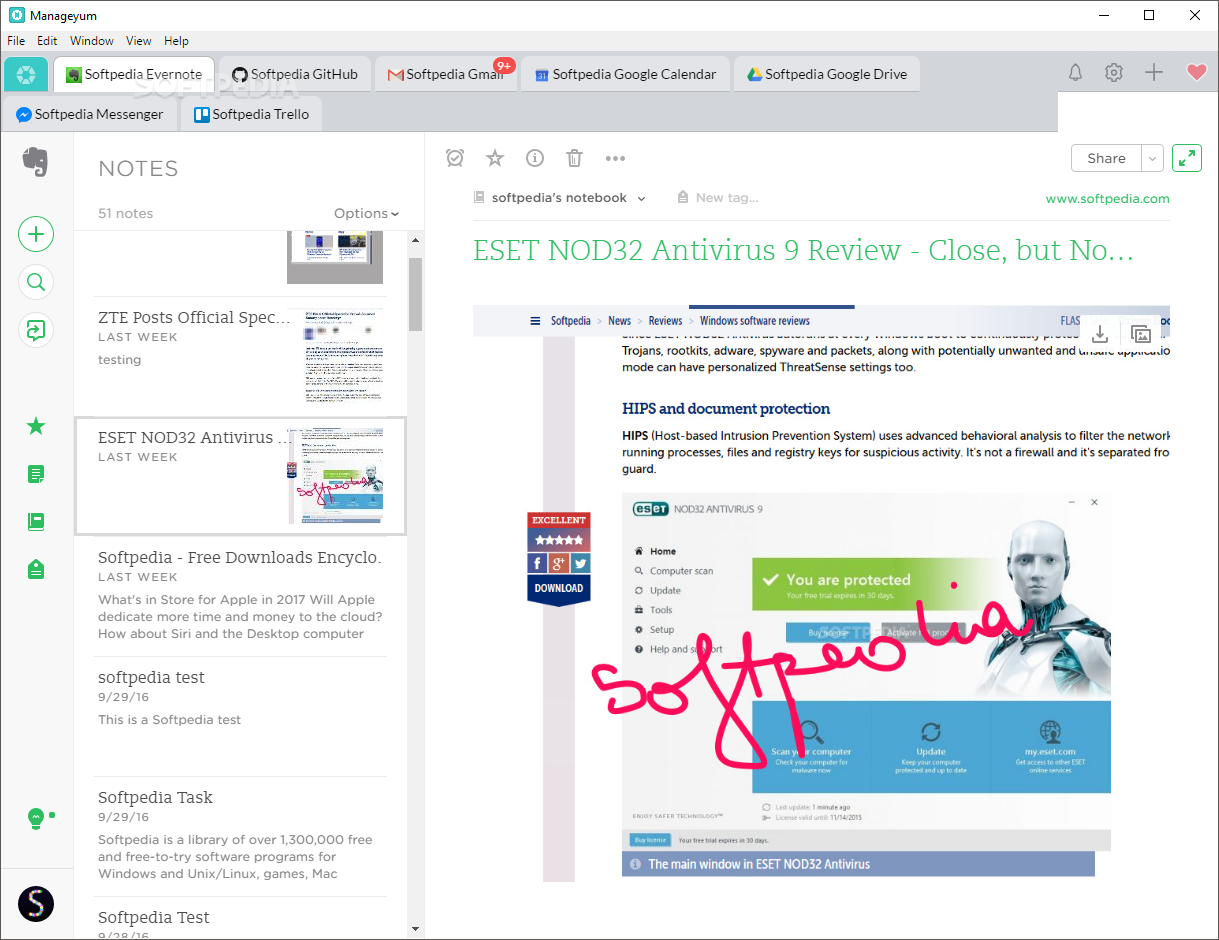This screenshot has width=1219, height=940.
Task: Click the Facebook share icon on review badge
Action: [538, 563]
